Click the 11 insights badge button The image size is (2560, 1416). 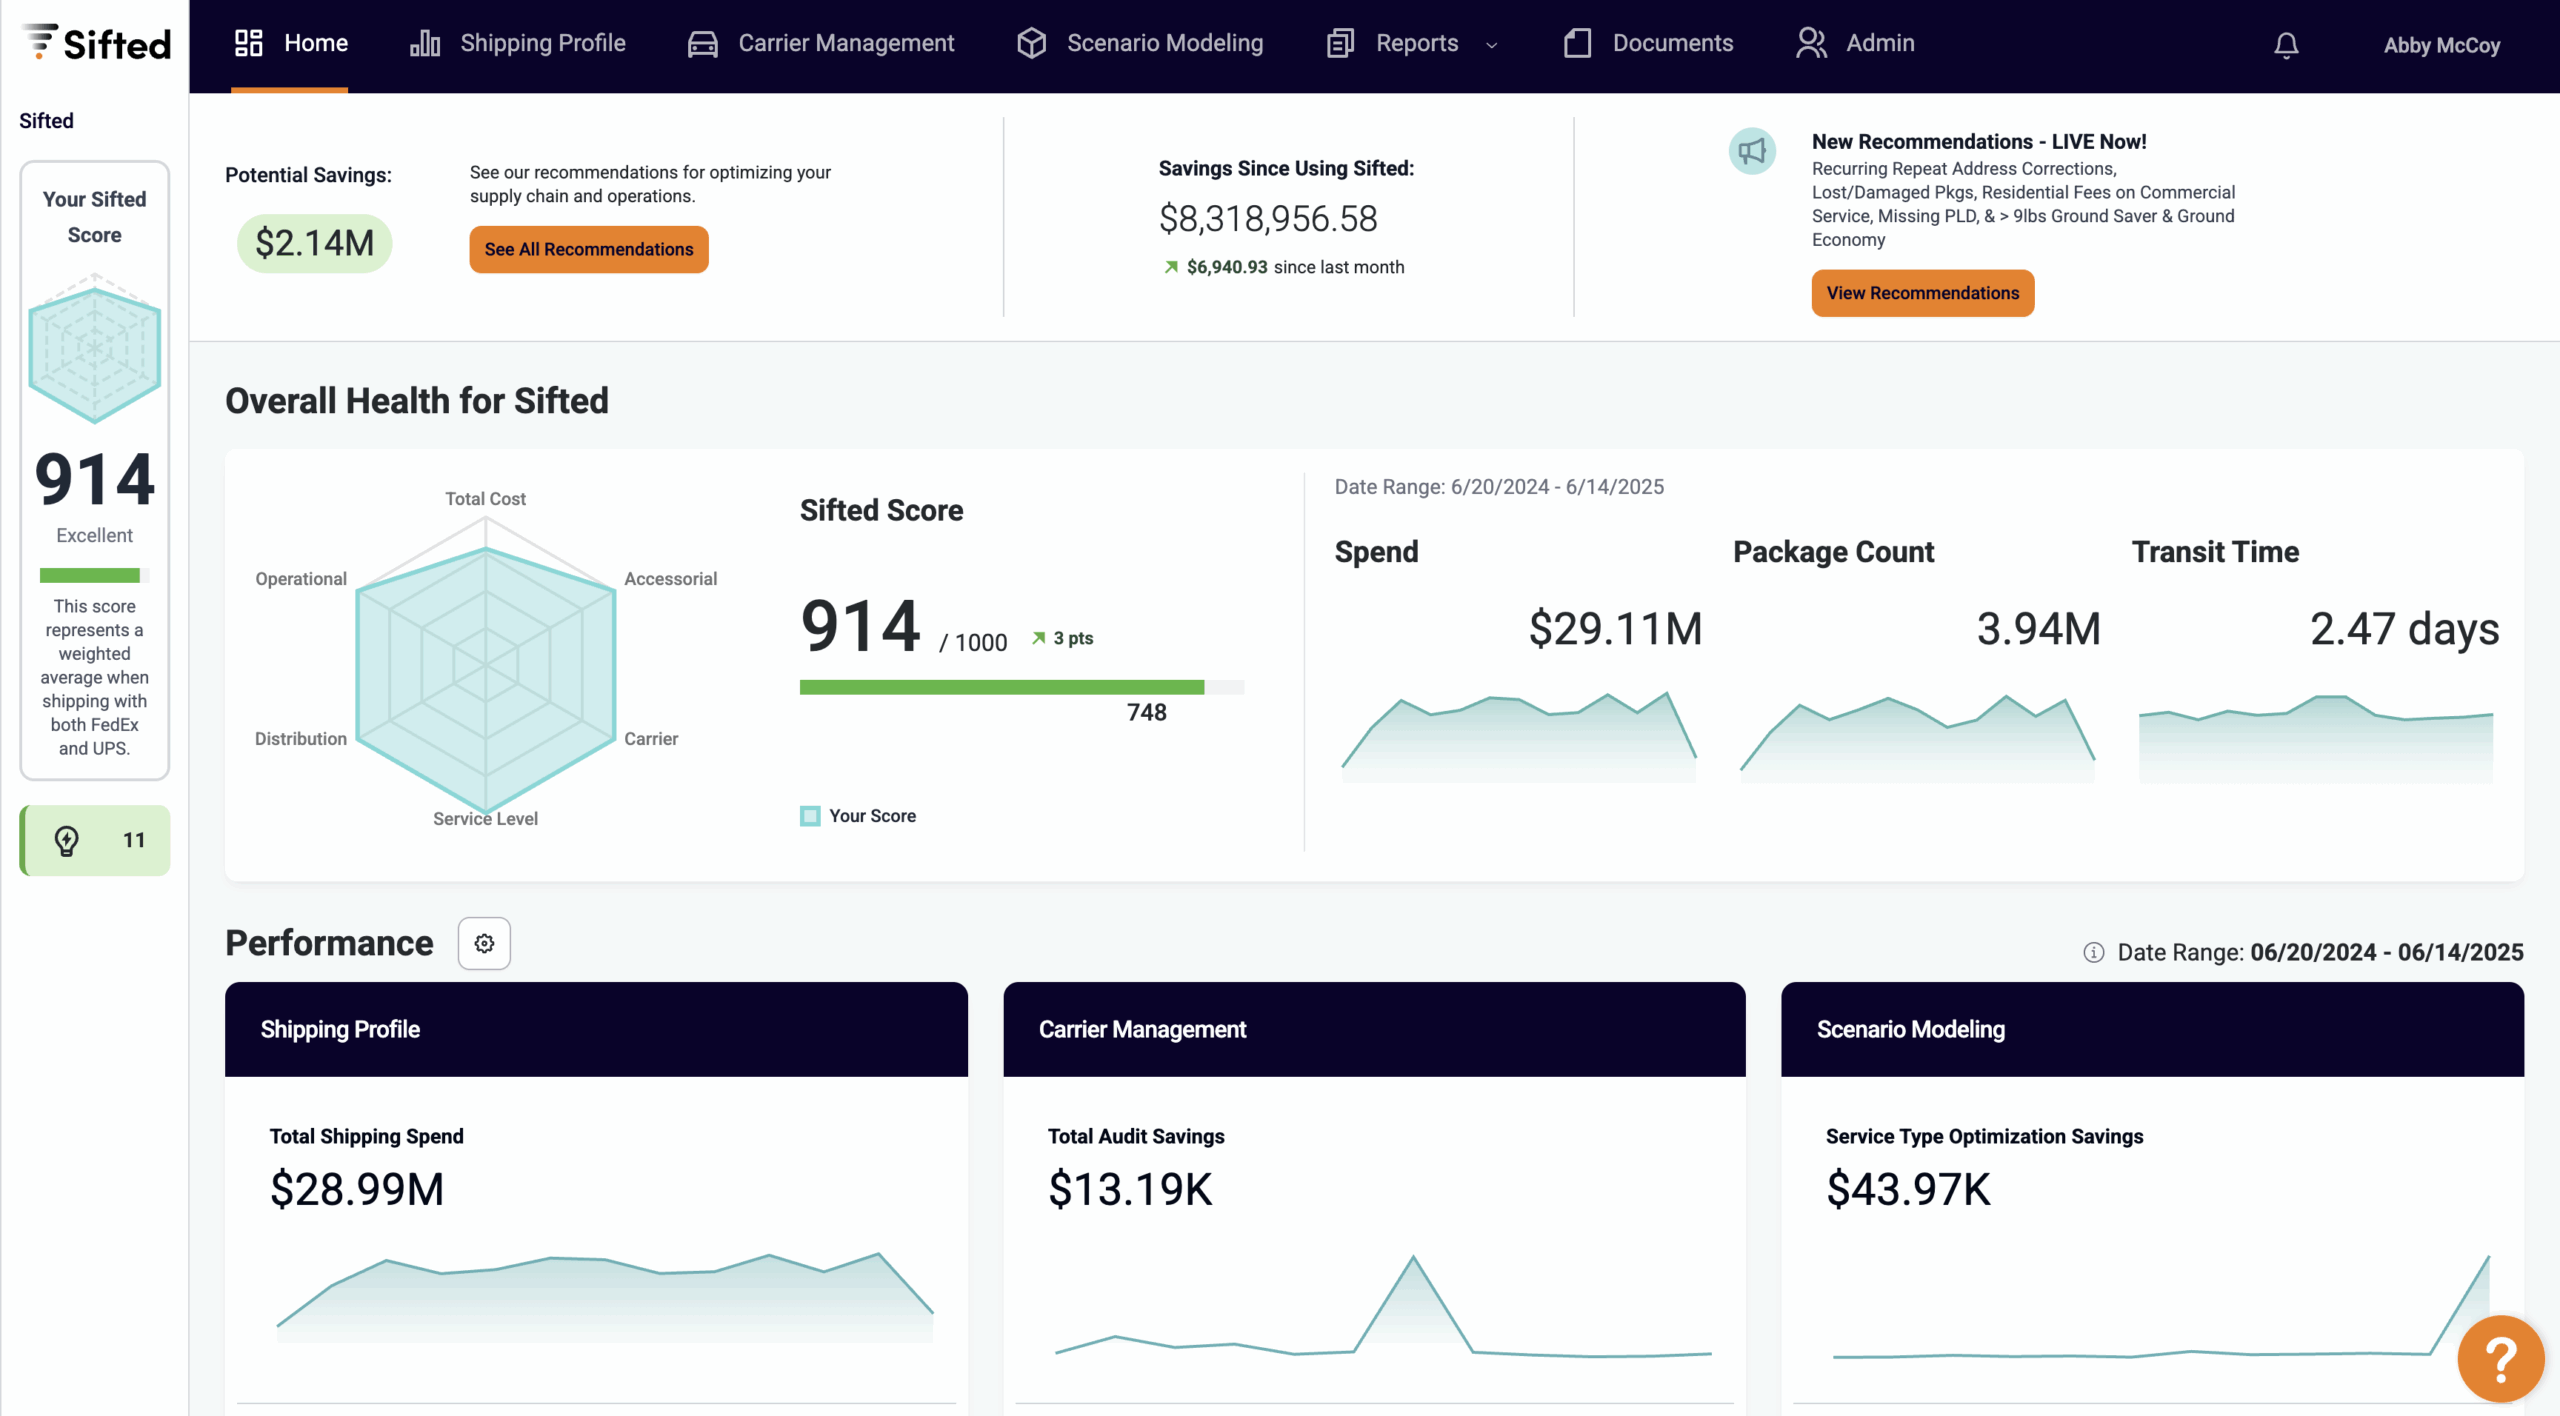coord(95,840)
